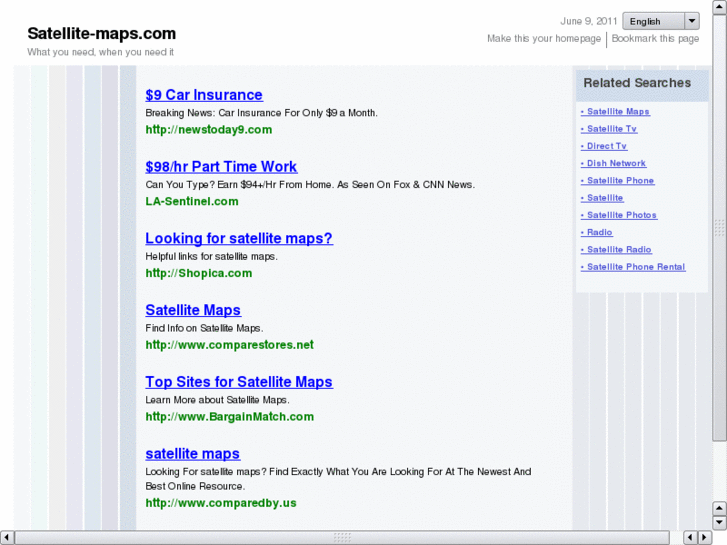Click 'Find Info on Satellite Maps.' text
Viewport: 727px width, 545px height.
204,328
